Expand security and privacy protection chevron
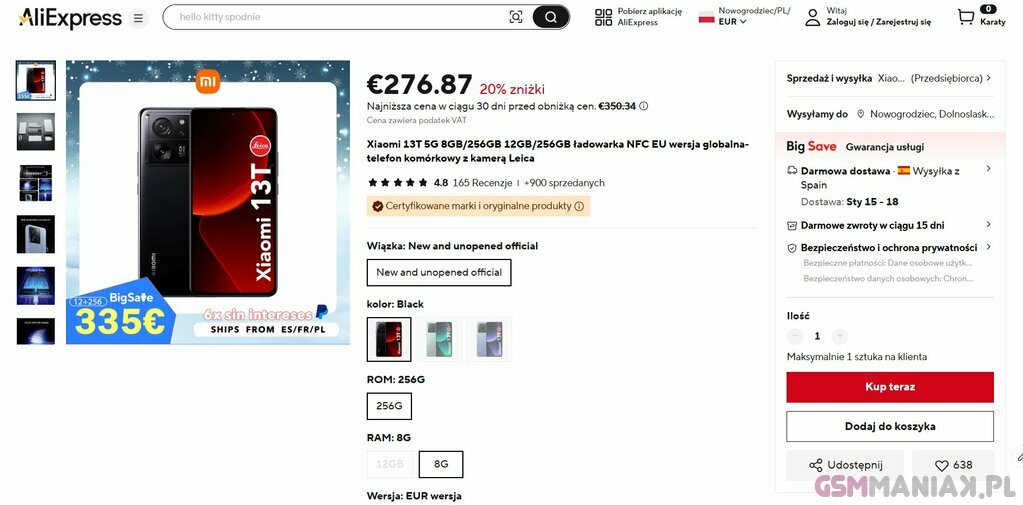Image resolution: width=1023 pixels, height=505 pixels. tap(988, 247)
